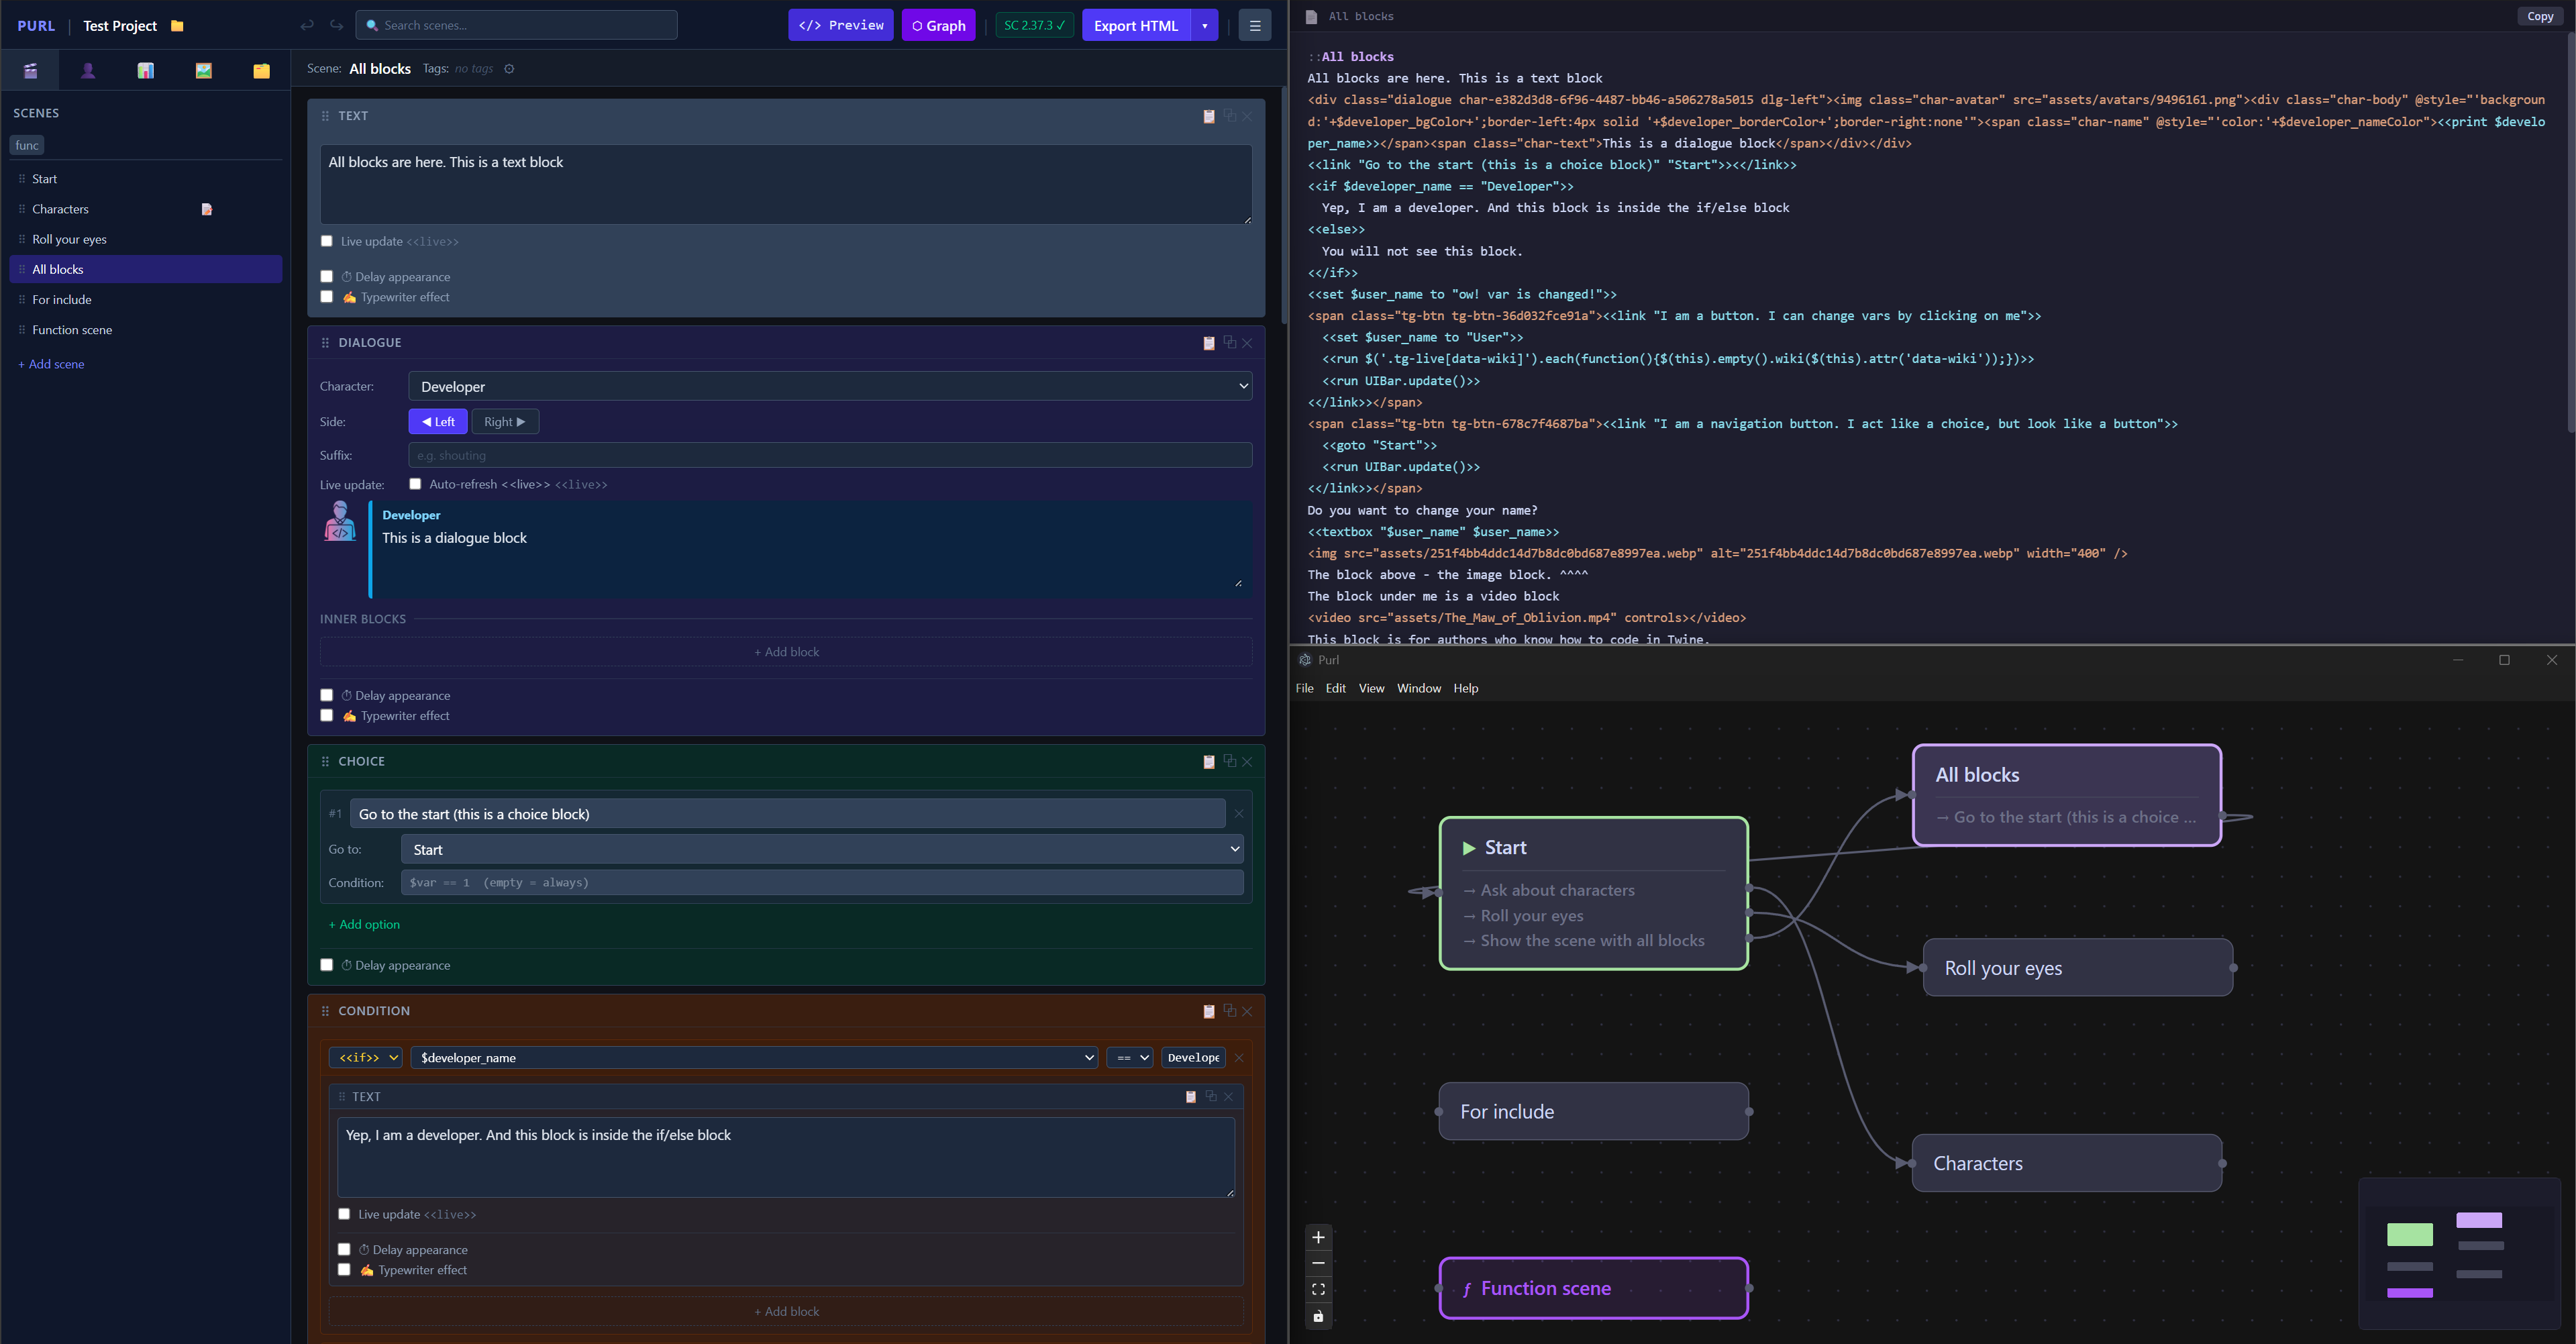2576x1344 pixels.
Task: Click the undo arrow in top bar
Action: pos(307,25)
